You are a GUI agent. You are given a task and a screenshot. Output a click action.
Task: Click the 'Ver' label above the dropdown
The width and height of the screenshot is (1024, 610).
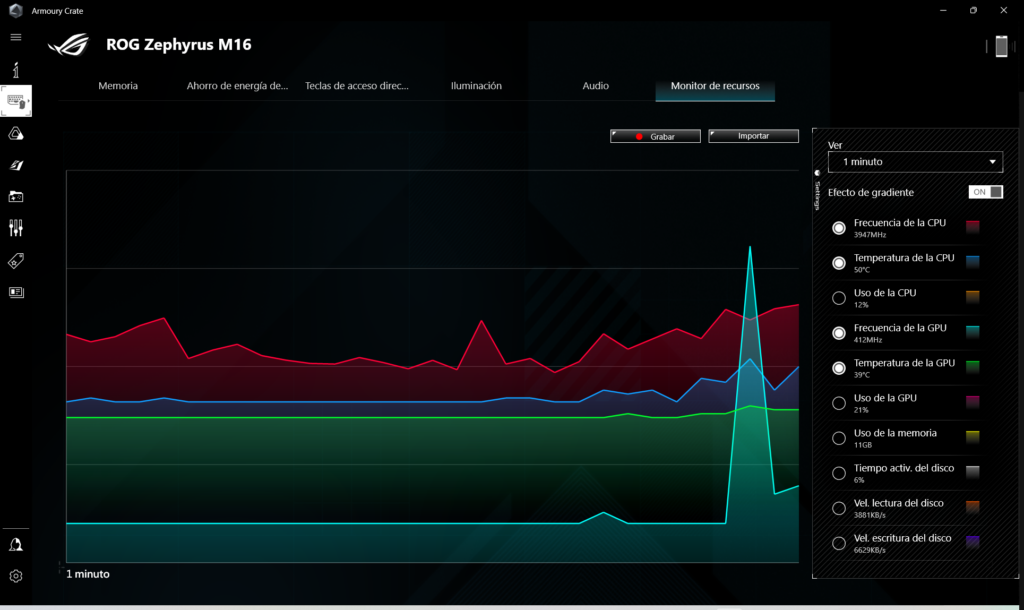click(835, 146)
